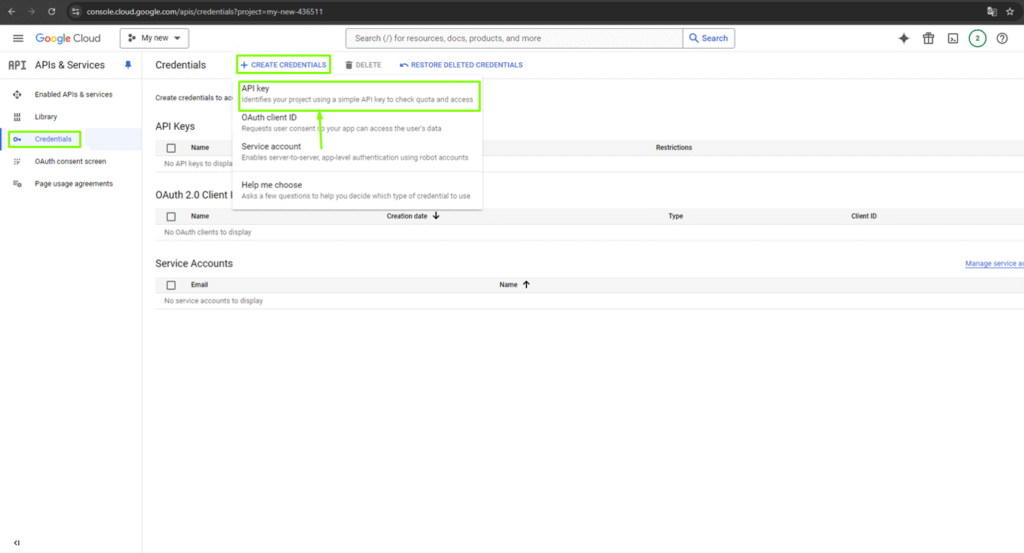The height and width of the screenshot is (553, 1024).
Task: Click the browser address bar URL
Action: (204, 12)
